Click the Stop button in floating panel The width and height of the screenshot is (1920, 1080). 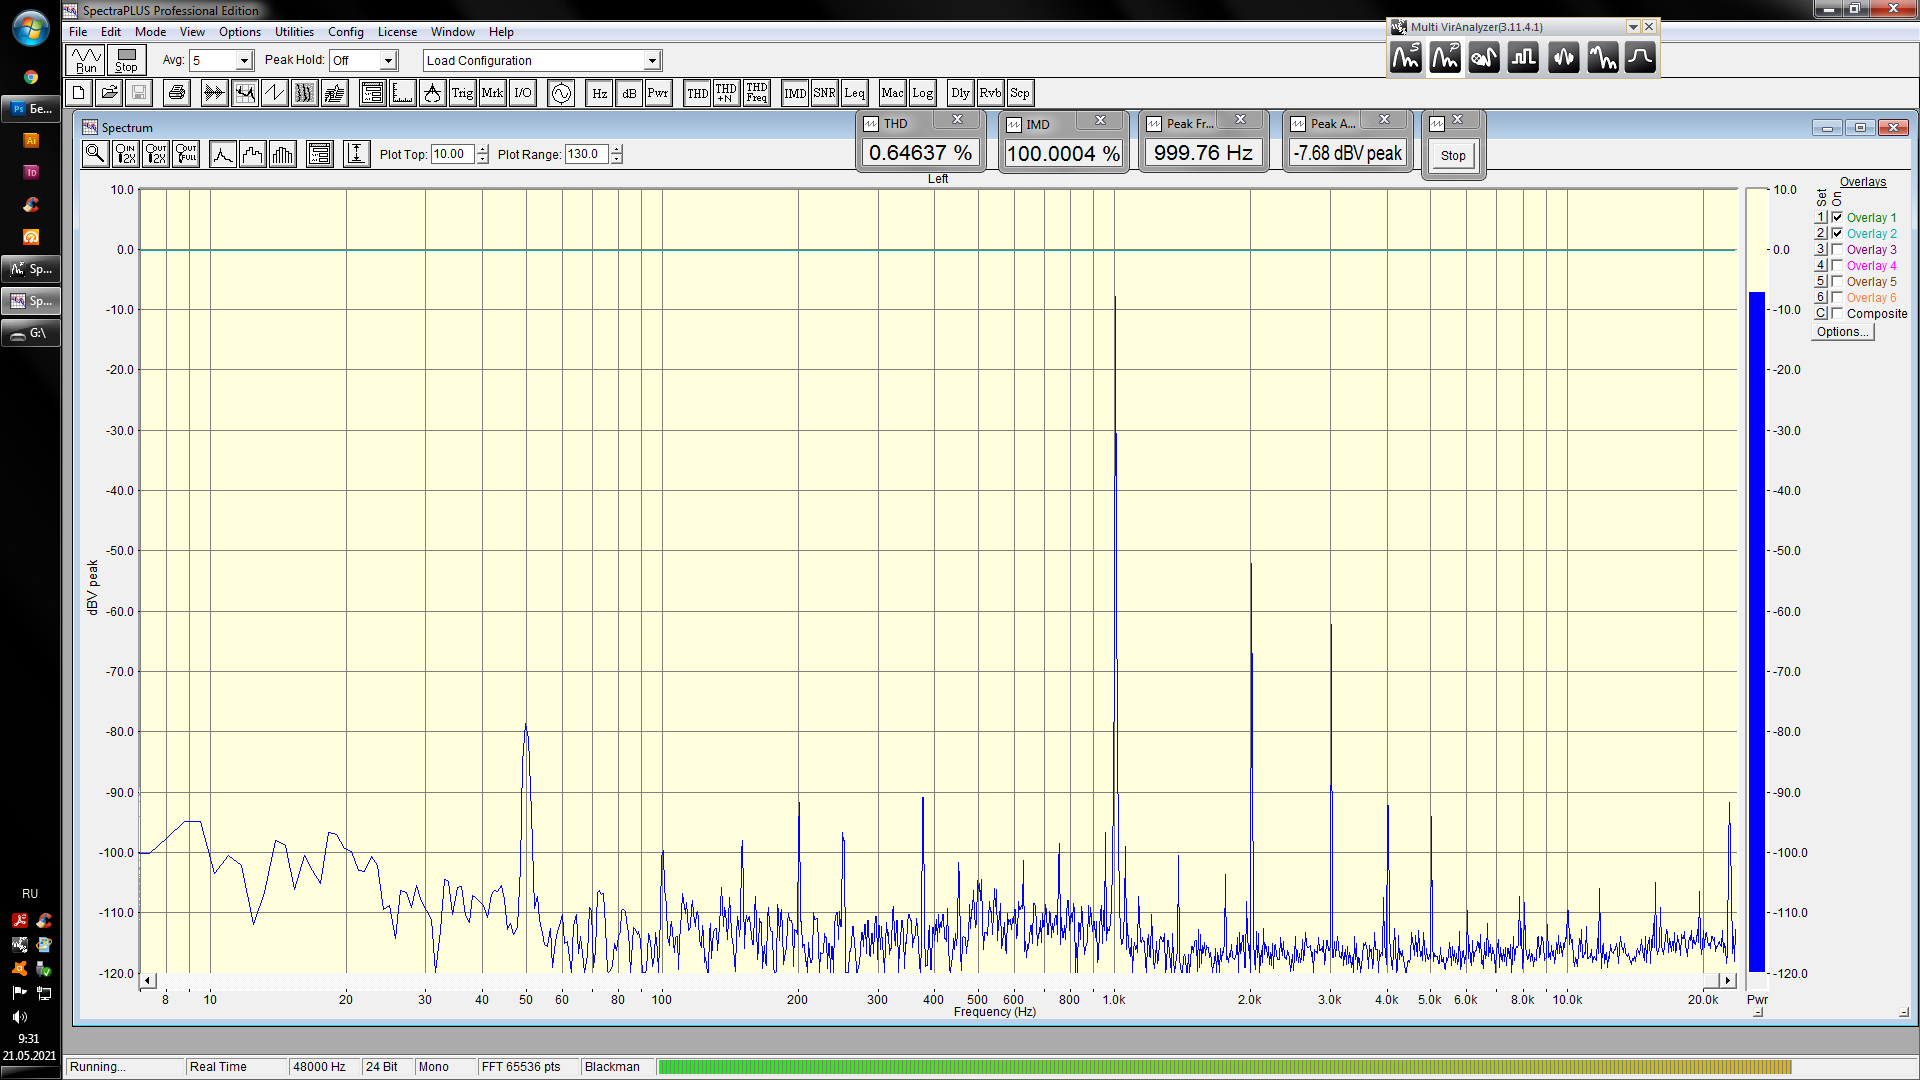(x=1453, y=155)
